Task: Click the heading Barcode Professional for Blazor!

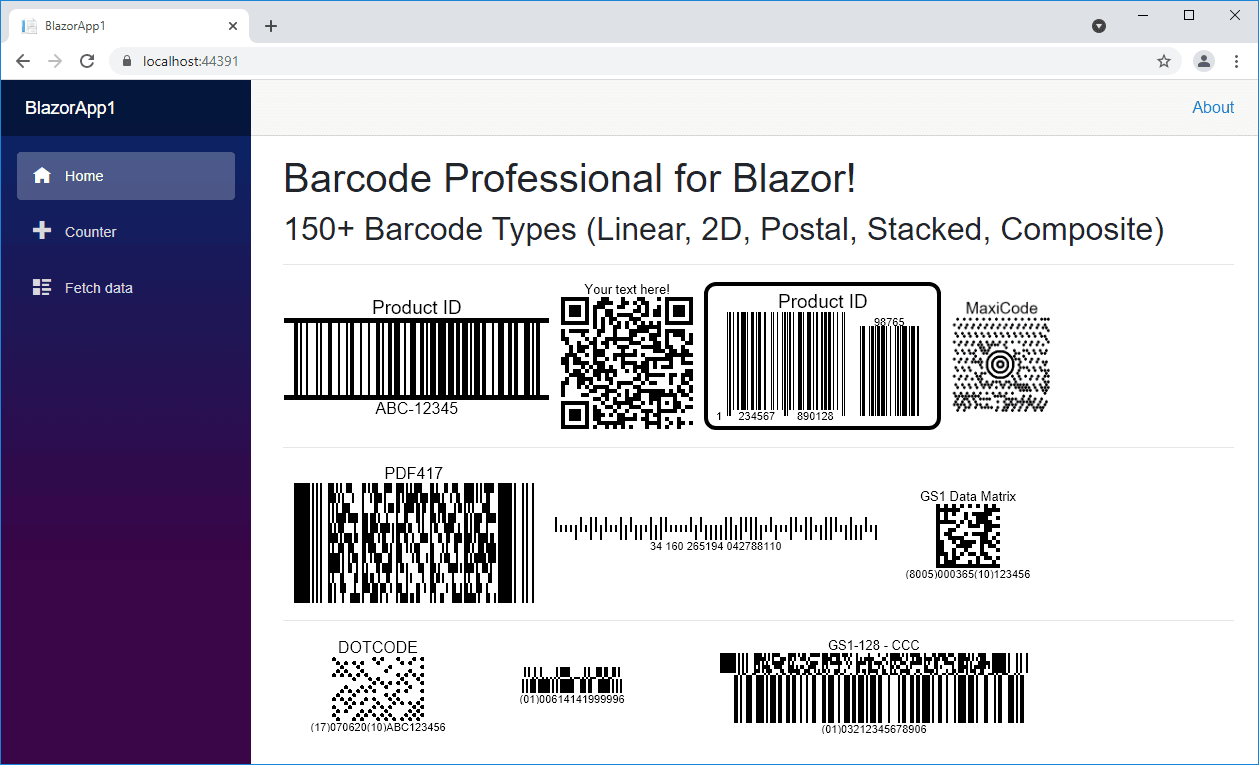Action: point(570,179)
